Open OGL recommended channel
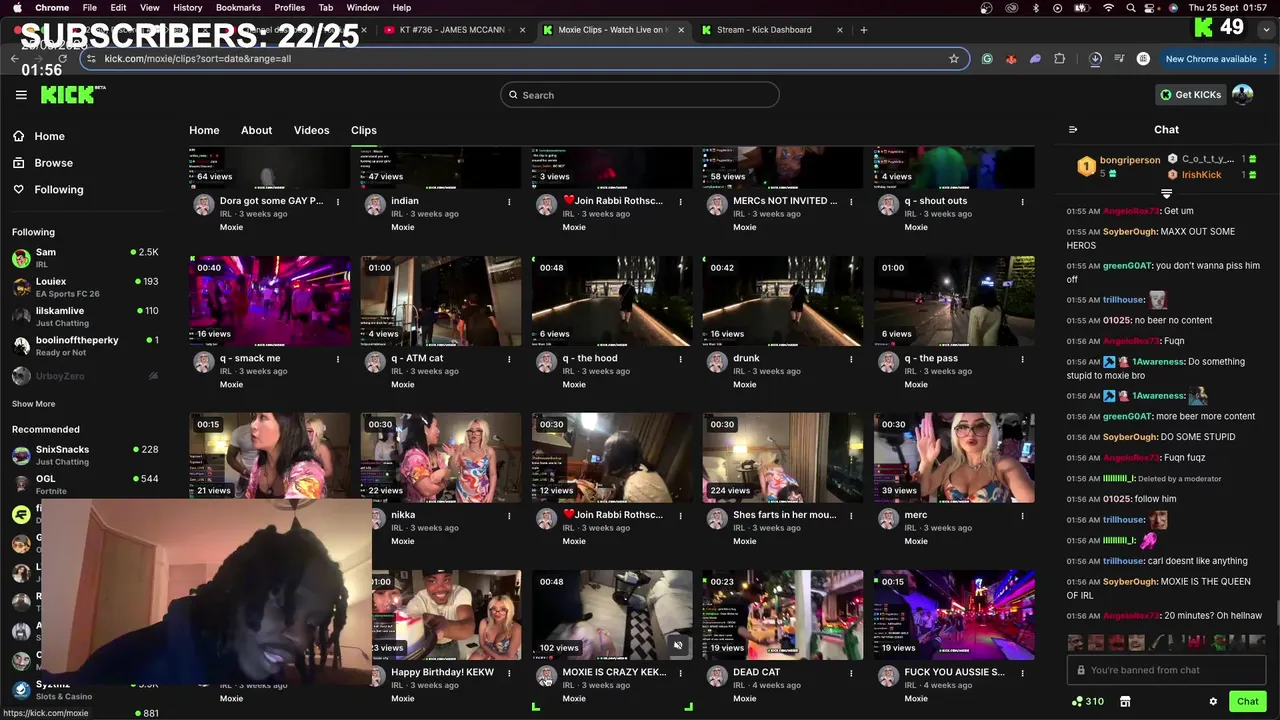This screenshot has height=720, width=1280. click(85, 484)
